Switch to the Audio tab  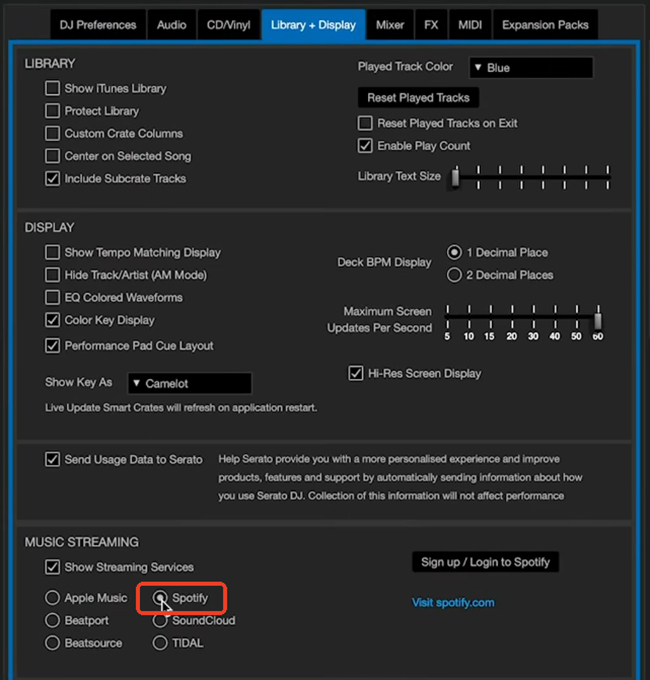(171, 24)
